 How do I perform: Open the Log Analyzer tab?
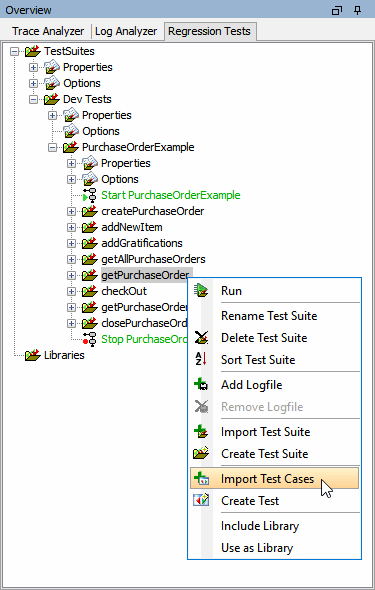pyautogui.click(x=126, y=31)
